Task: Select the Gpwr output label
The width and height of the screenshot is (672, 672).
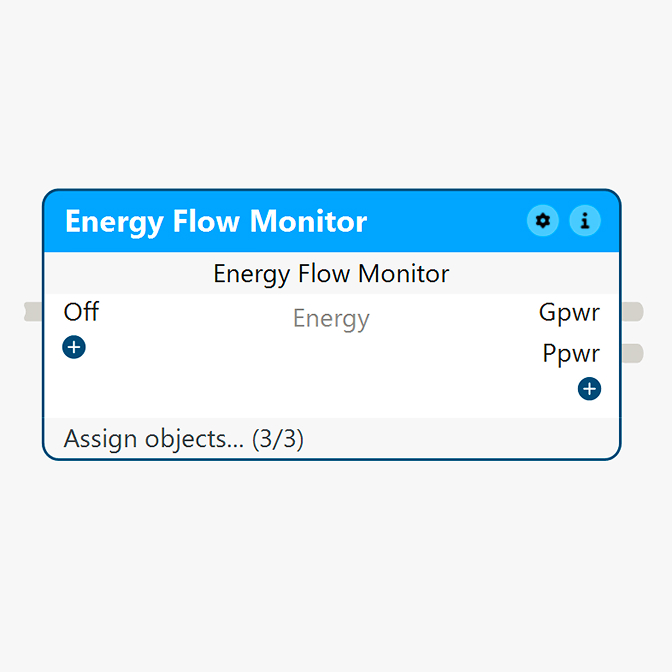Action: [569, 312]
